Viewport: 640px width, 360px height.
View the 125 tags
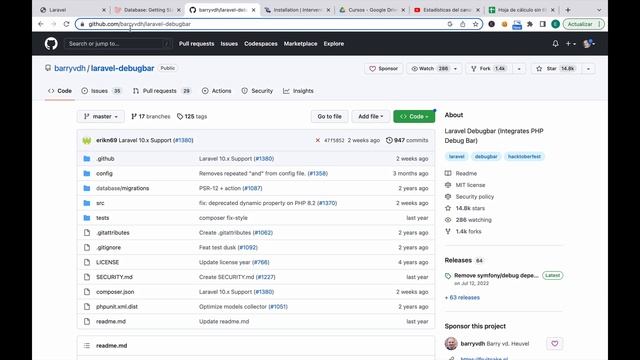(x=192, y=116)
